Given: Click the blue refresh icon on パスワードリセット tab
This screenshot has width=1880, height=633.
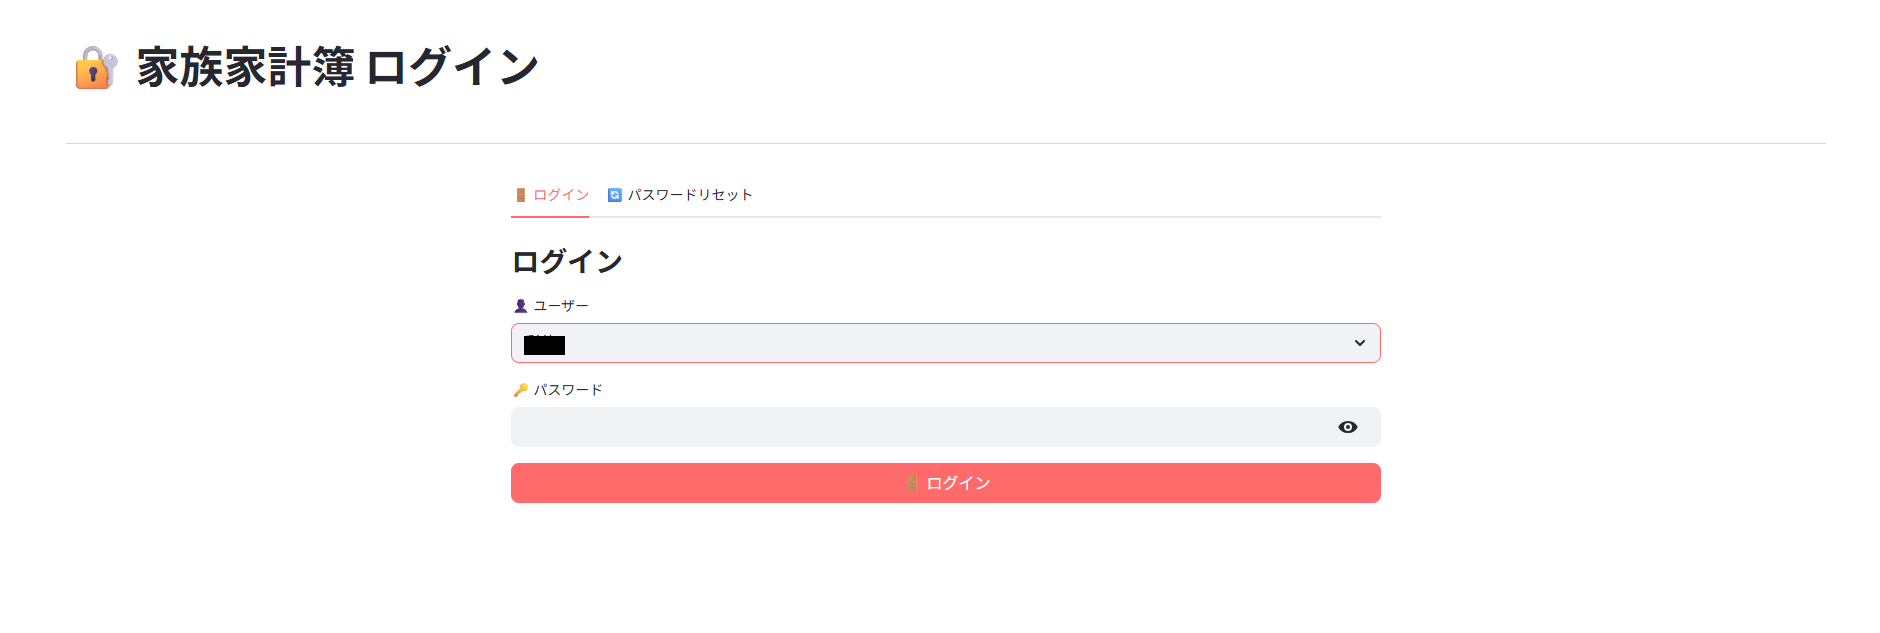Looking at the screenshot, I should point(615,195).
